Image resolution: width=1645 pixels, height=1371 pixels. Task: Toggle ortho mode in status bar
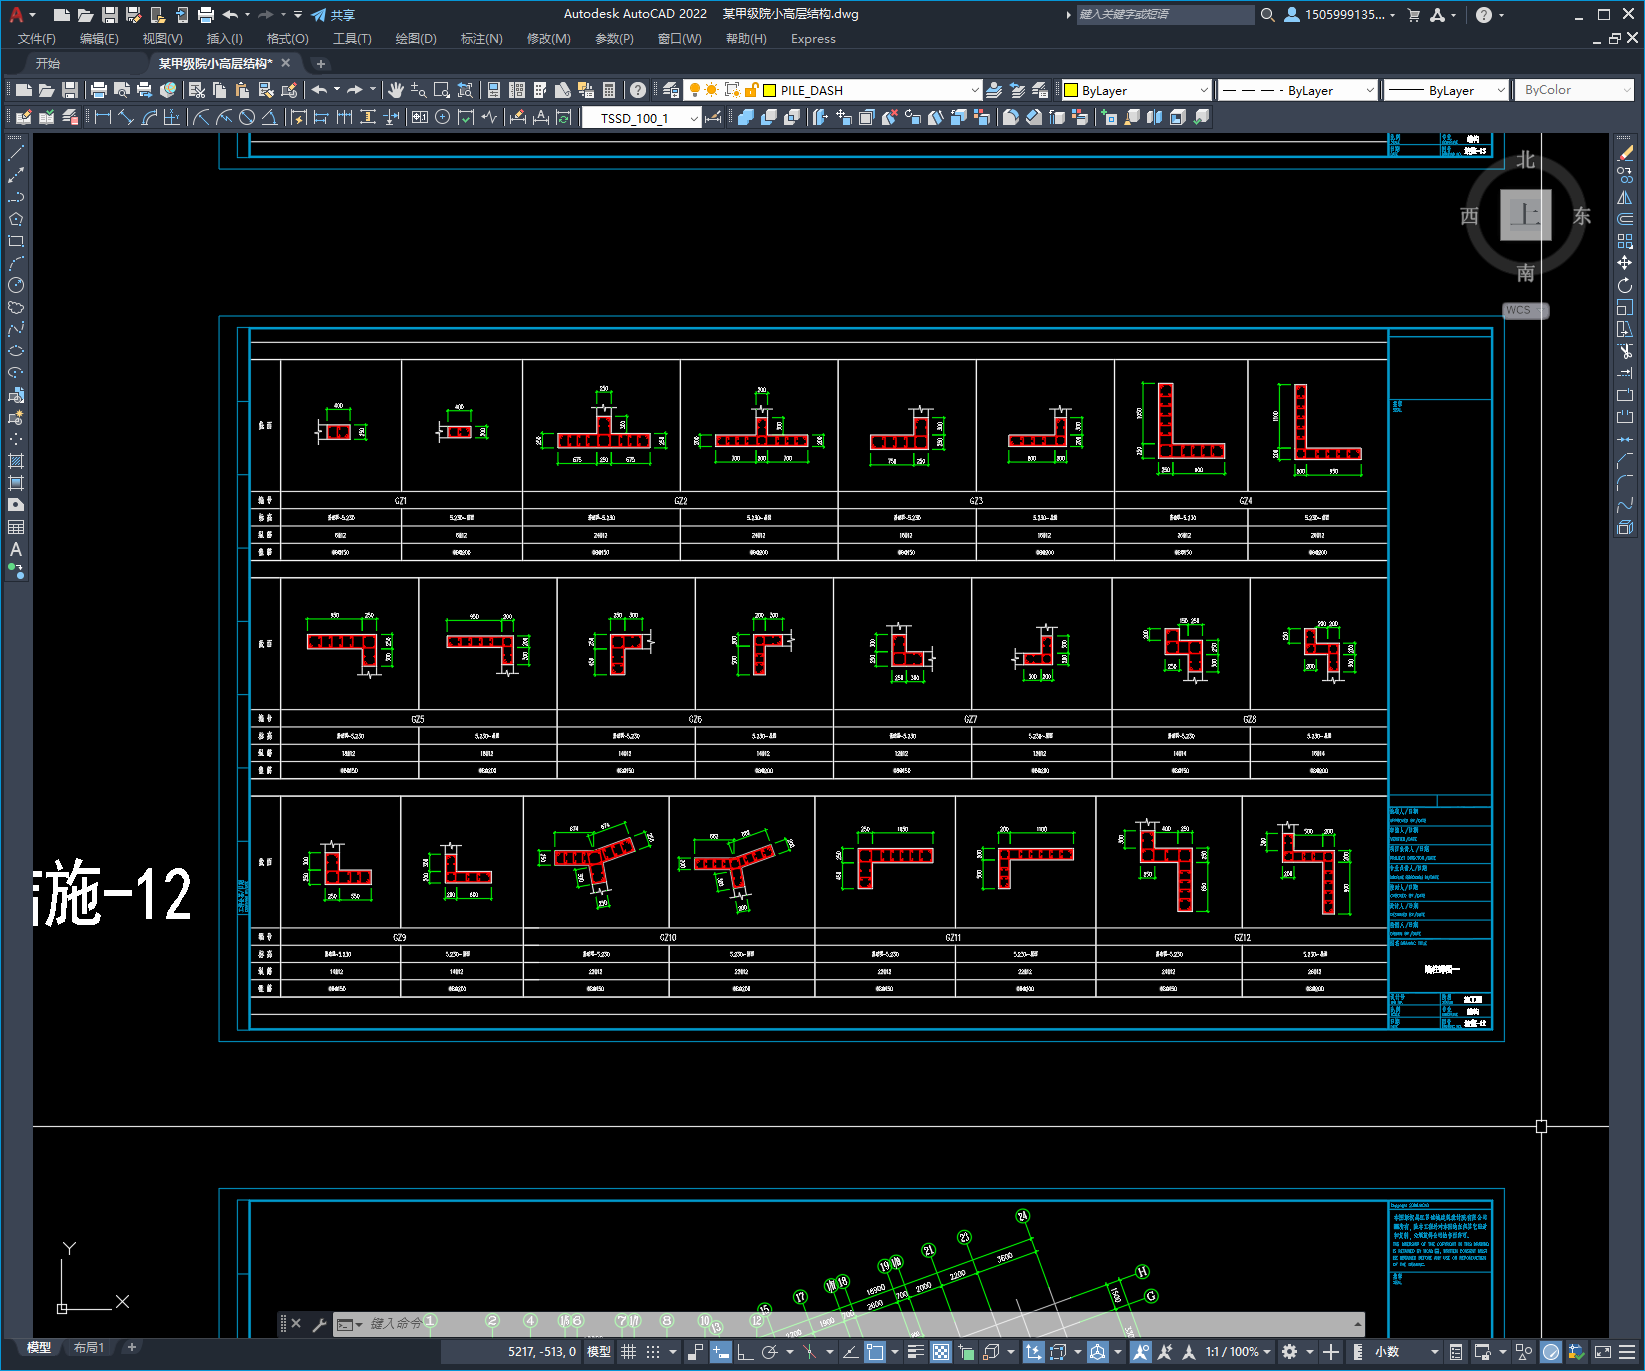(x=745, y=1352)
